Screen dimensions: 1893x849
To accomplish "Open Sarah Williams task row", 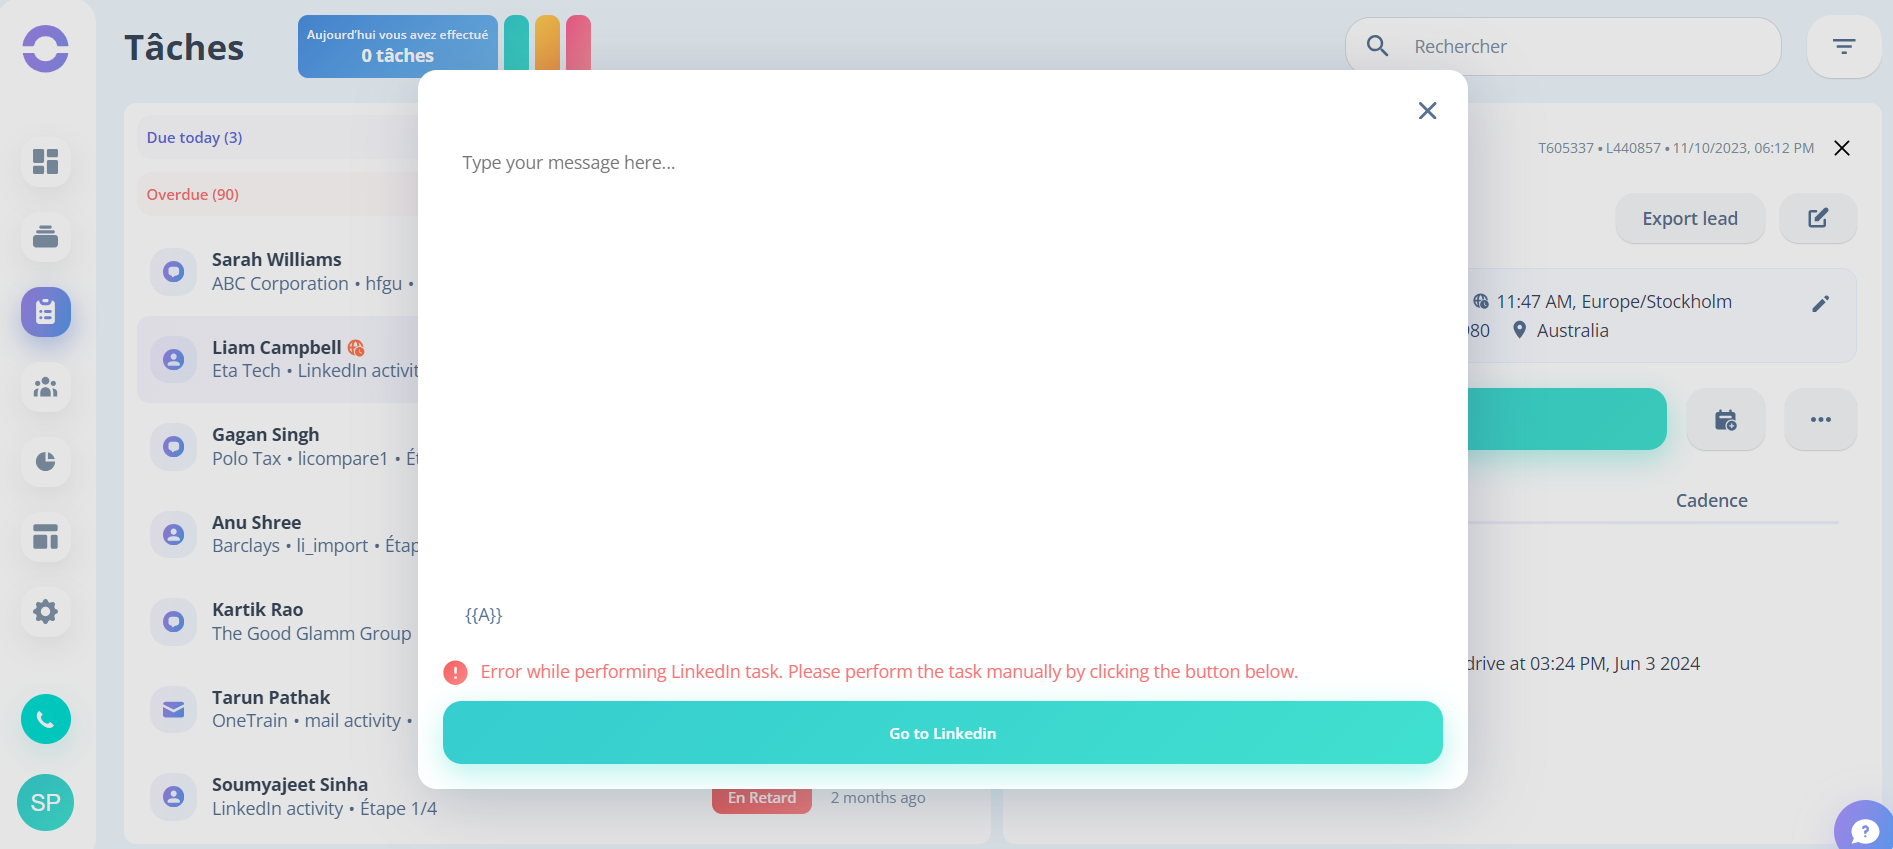I will pos(278,272).
